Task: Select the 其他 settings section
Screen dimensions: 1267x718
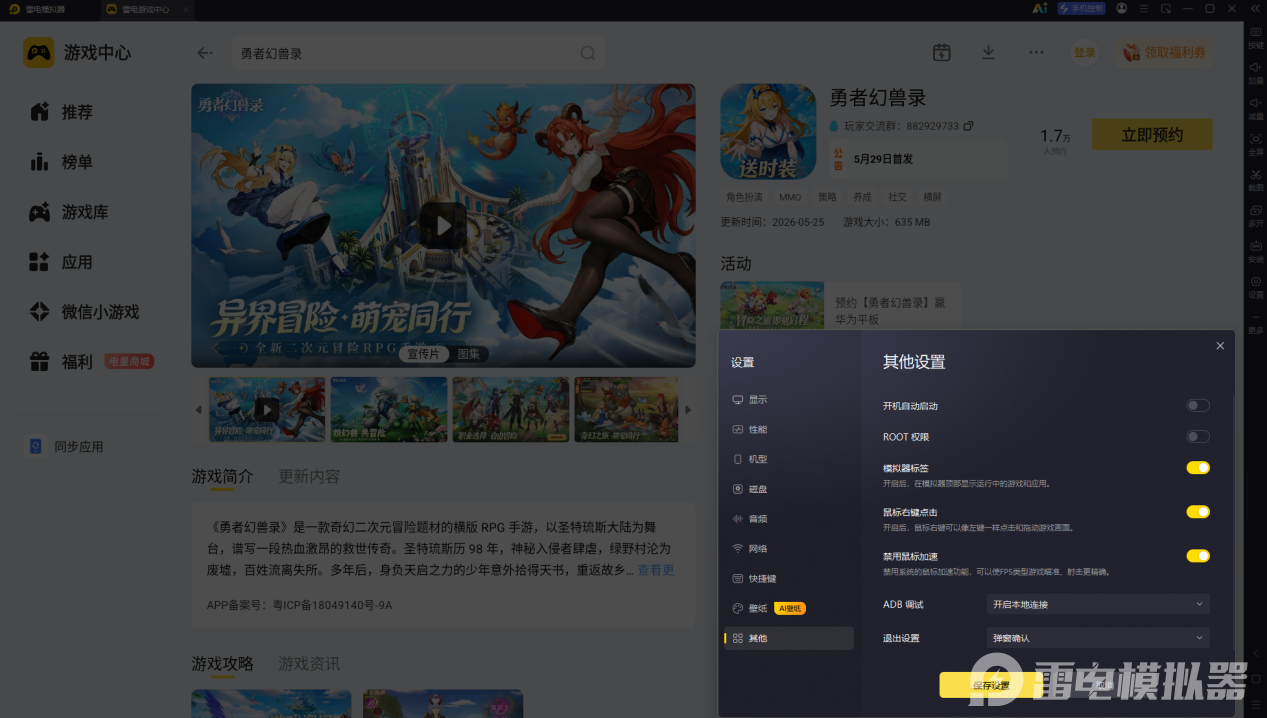Action: (788, 638)
